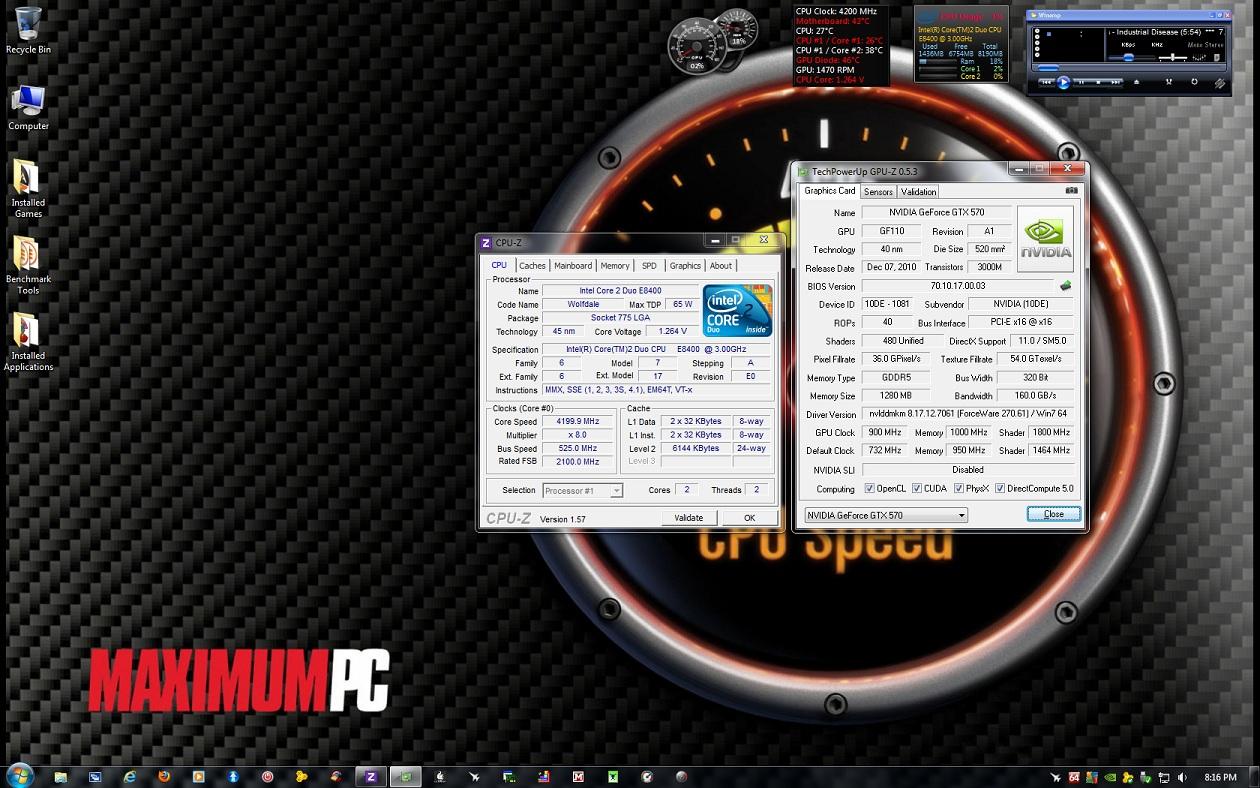1260x788 pixels.
Task: Click Winamp eject/open file button
Action: (x=1136, y=82)
